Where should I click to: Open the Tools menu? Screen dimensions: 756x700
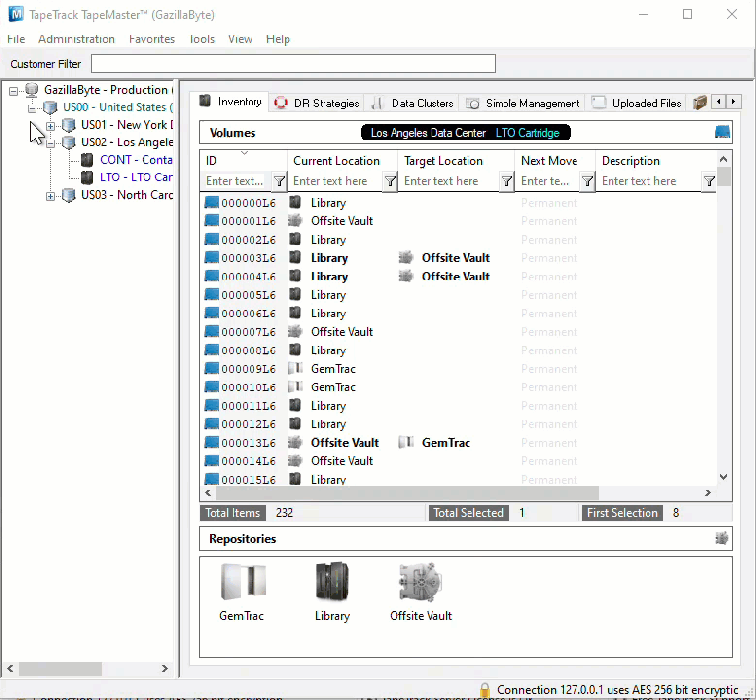coord(202,39)
